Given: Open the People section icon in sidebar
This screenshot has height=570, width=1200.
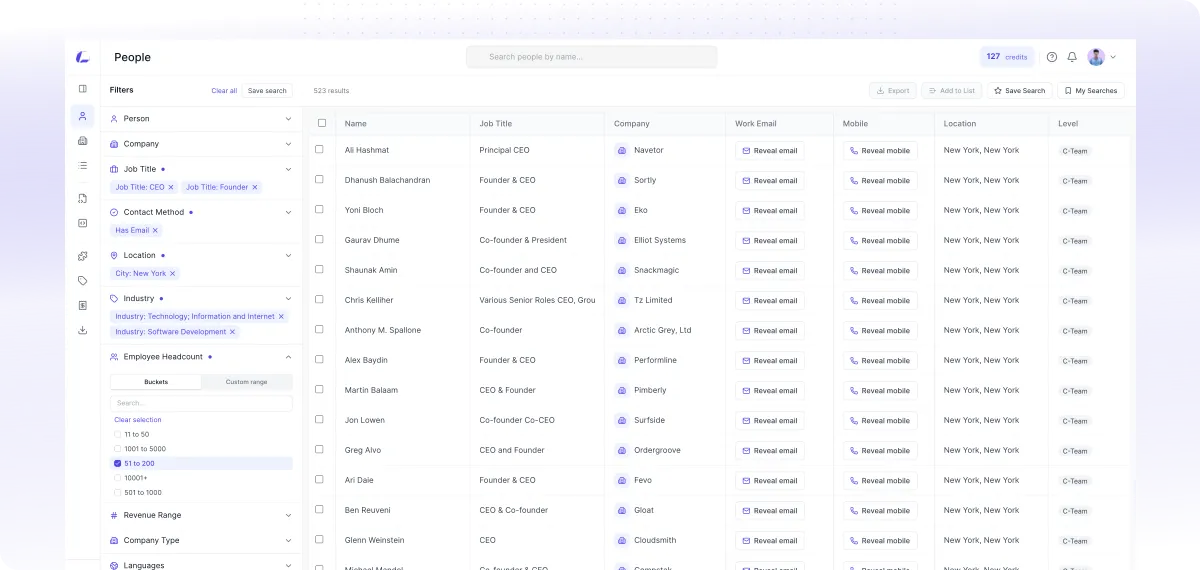Looking at the screenshot, I should (83, 116).
